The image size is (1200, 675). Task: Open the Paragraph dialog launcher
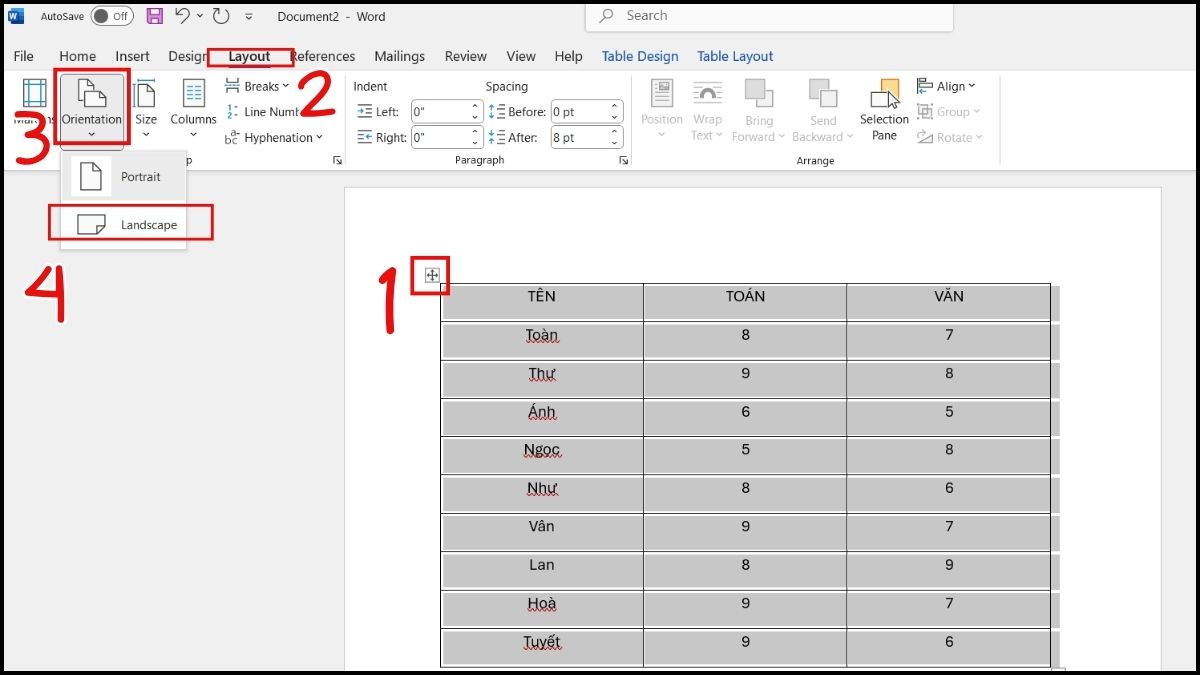[x=623, y=160]
